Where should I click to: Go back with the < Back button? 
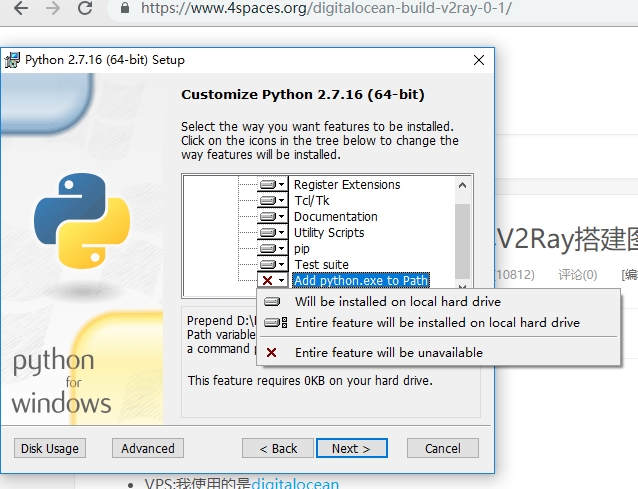tap(278, 448)
